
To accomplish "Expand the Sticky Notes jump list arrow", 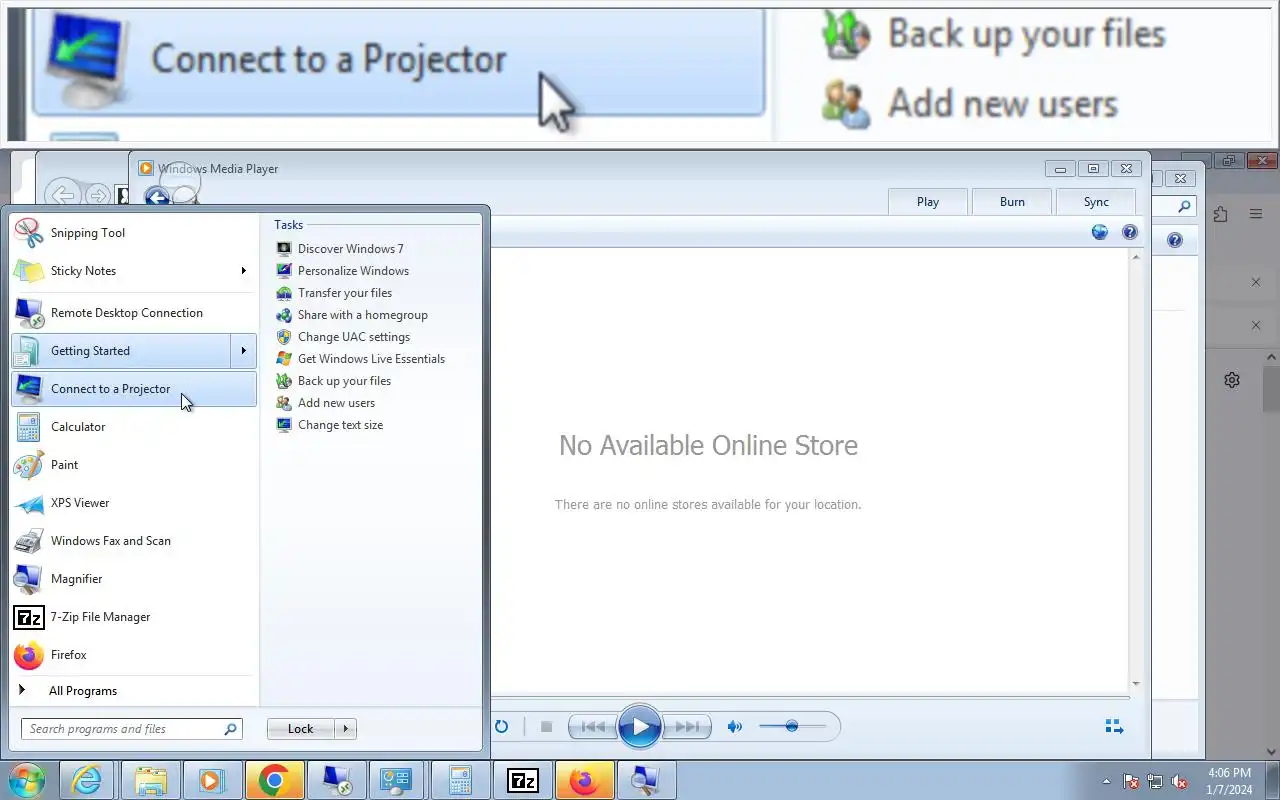I will click(x=243, y=271).
